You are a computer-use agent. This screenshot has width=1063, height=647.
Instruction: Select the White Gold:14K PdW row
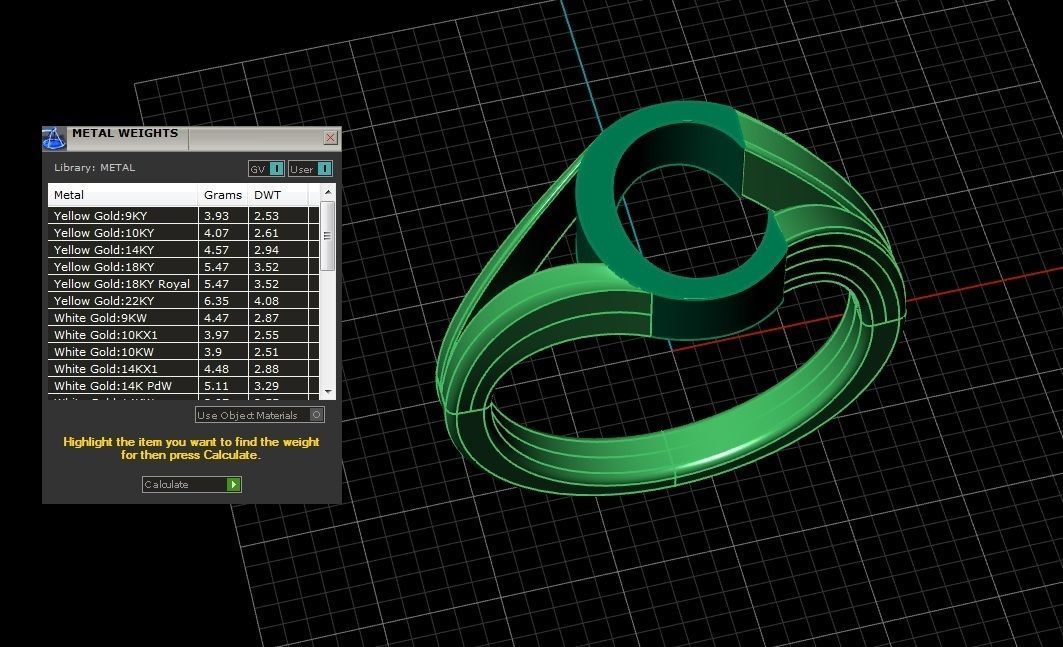[183, 385]
